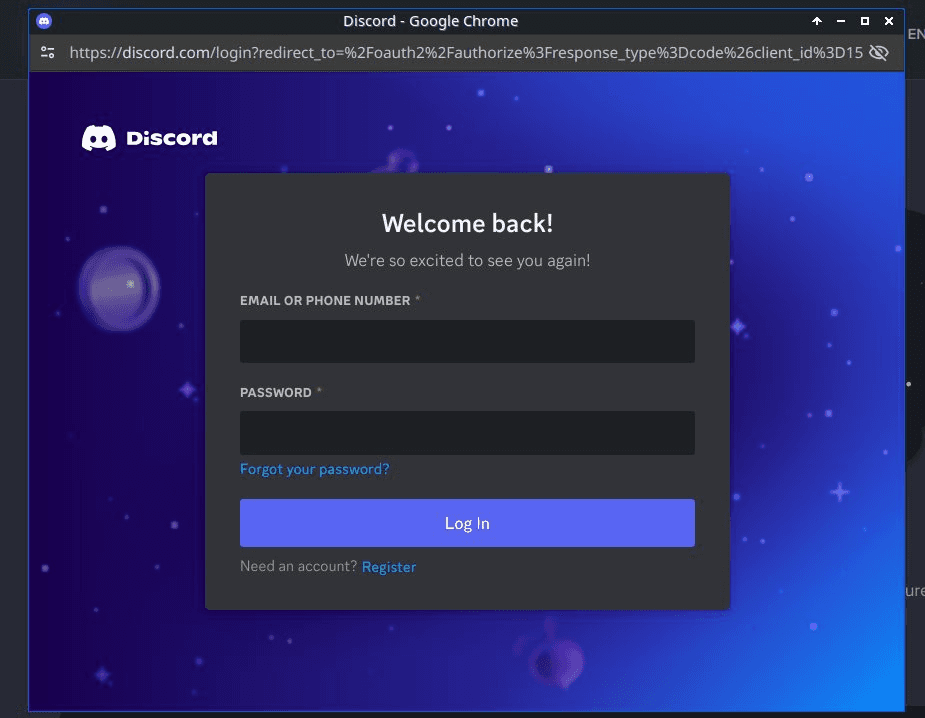Viewport: 925px width, 718px height.
Task: Click the Discord favicon in title bar
Action: click(x=44, y=21)
